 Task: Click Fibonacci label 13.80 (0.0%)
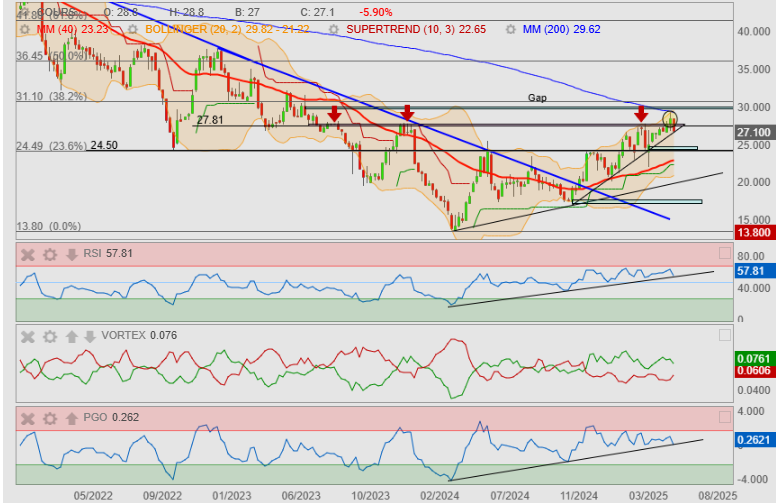click(48, 226)
